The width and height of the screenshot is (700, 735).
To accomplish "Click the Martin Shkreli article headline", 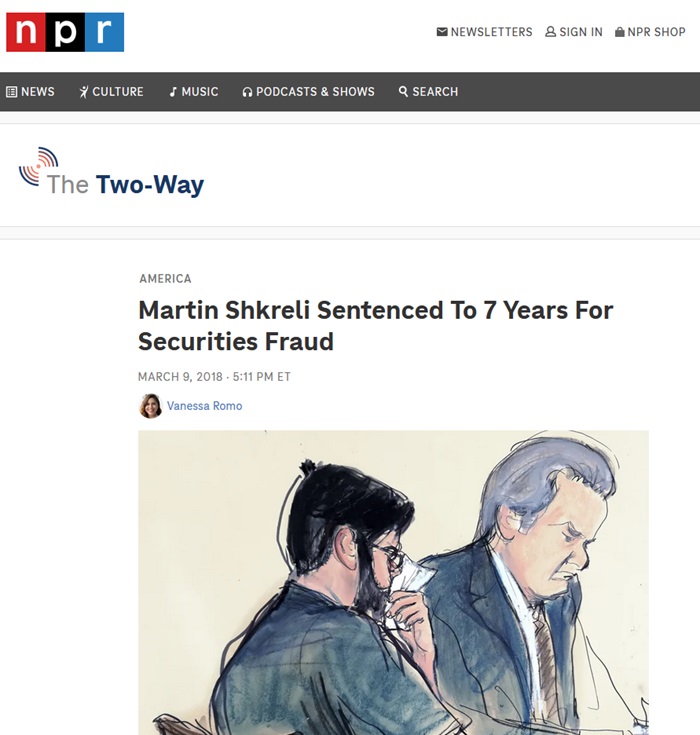I will pos(375,325).
